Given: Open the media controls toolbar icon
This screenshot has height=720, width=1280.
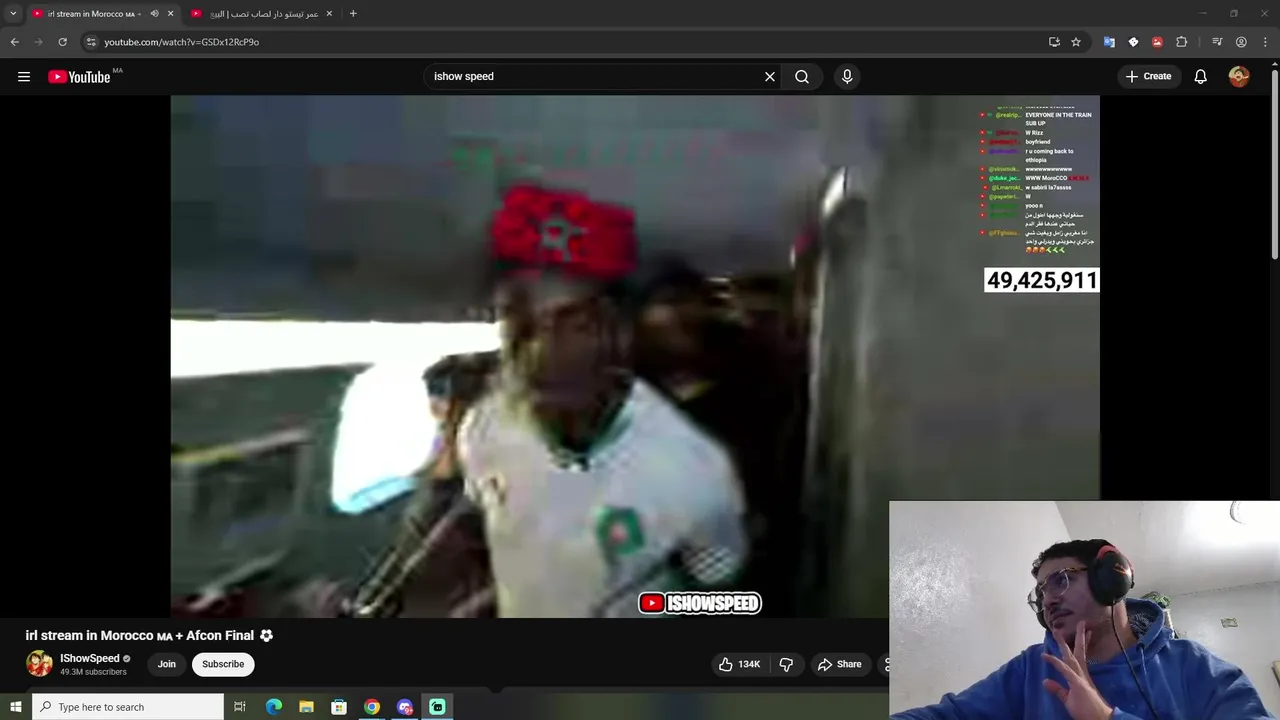Looking at the screenshot, I should 1217,42.
